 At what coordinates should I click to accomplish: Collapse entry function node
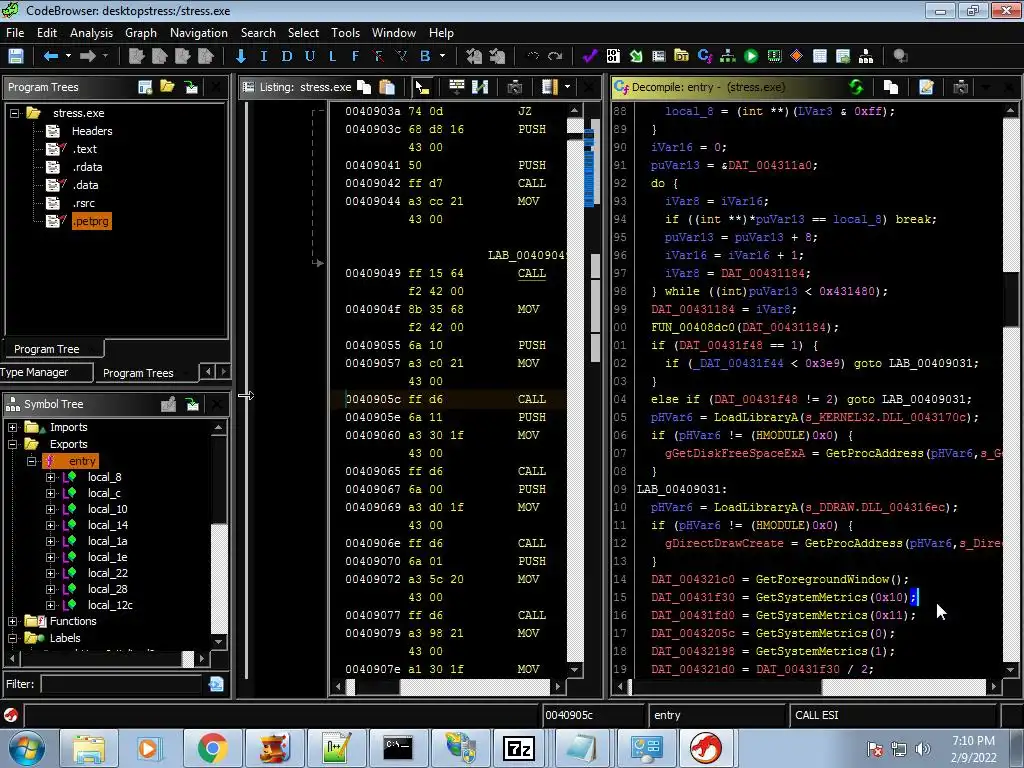[x=31, y=461]
